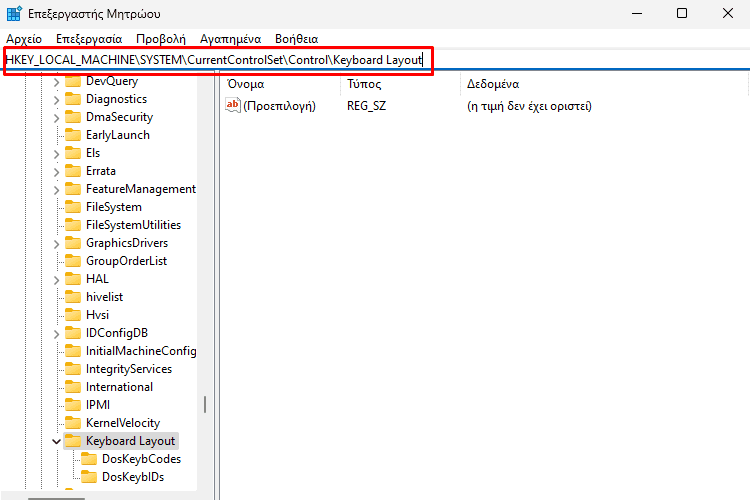750x500 pixels.
Task: Click the IntegrityServices folder icon
Action: [73, 369]
